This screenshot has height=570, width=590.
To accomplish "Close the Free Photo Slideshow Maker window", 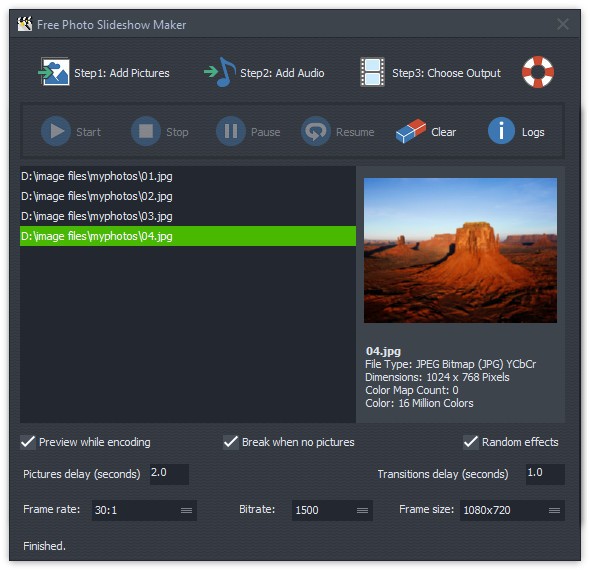I will pyautogui.click(x=563, y=24).
